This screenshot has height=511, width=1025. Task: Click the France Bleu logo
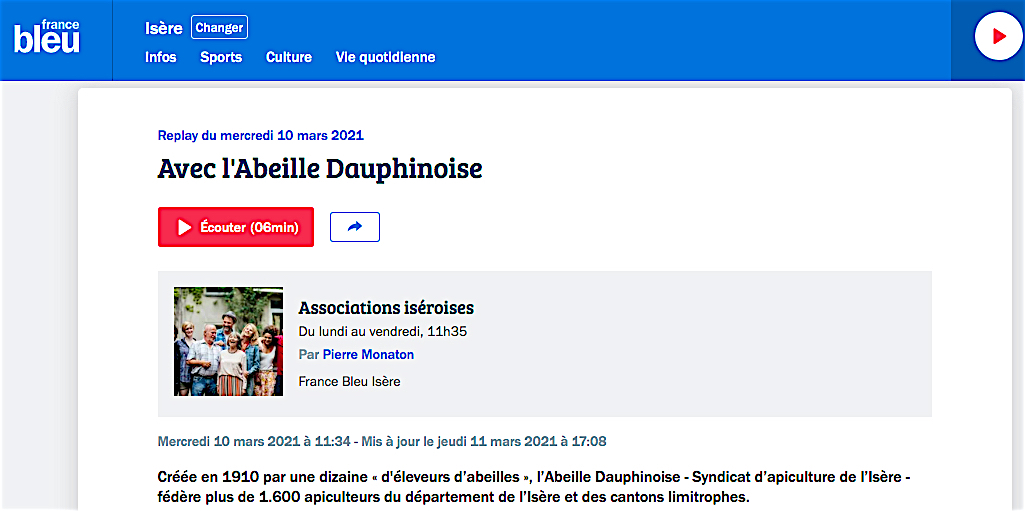[x=47, y=37]
